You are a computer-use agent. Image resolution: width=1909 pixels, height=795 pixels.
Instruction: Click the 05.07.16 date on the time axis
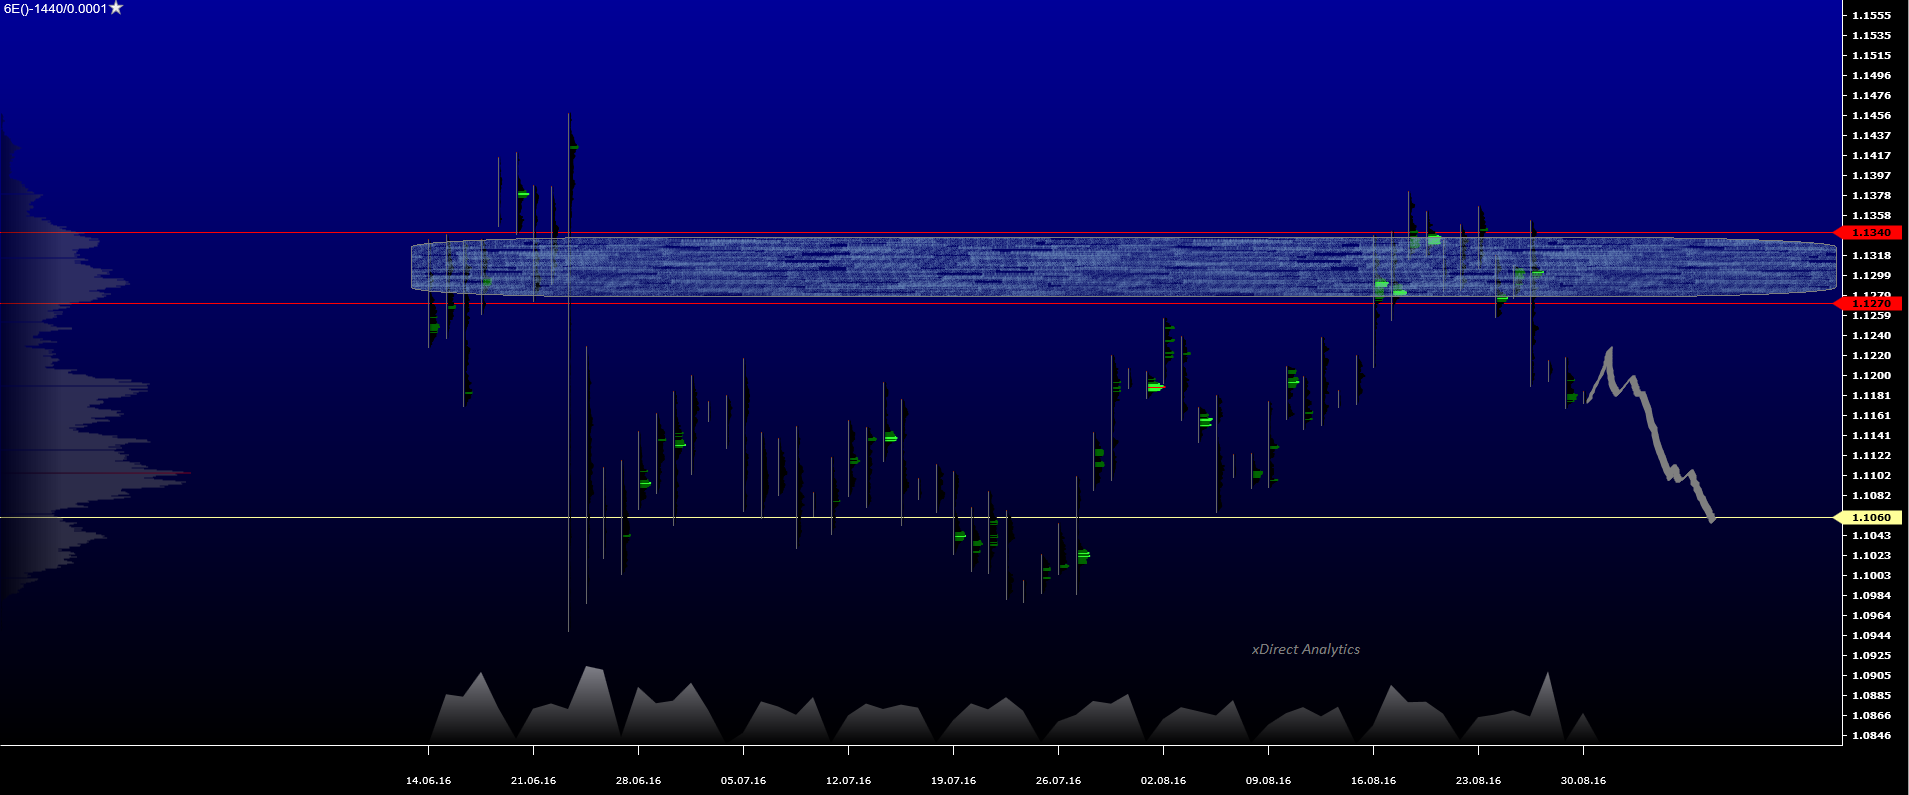pos(743,781)
